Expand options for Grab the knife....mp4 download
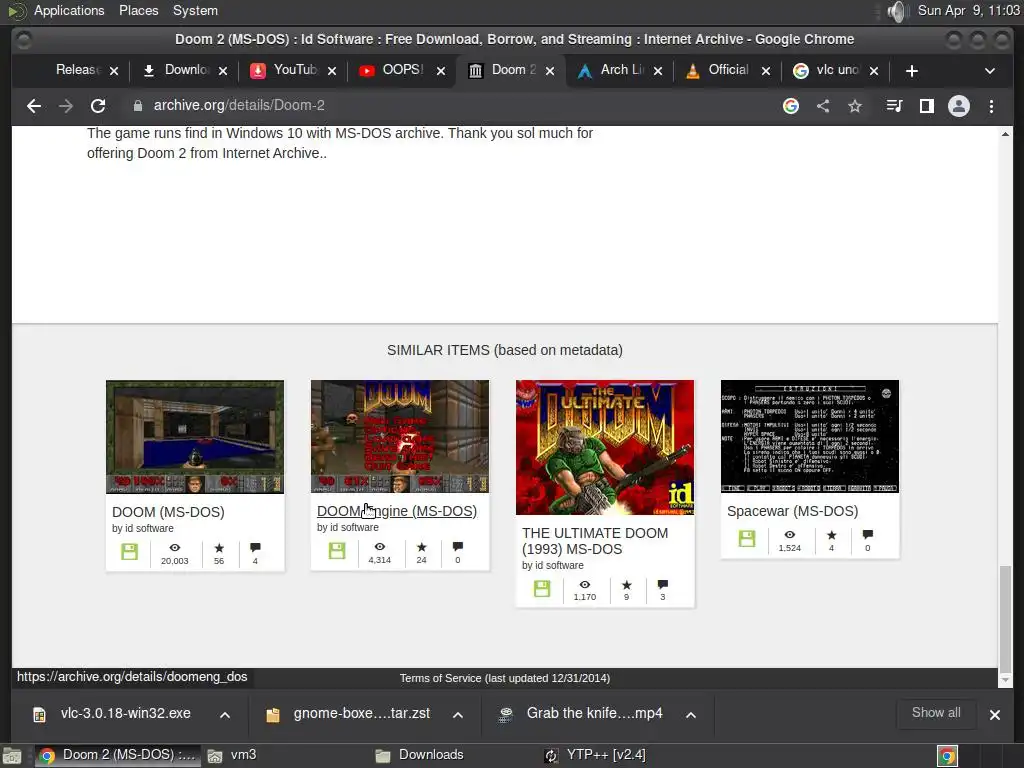1024x768 pixels. point(691,714)
